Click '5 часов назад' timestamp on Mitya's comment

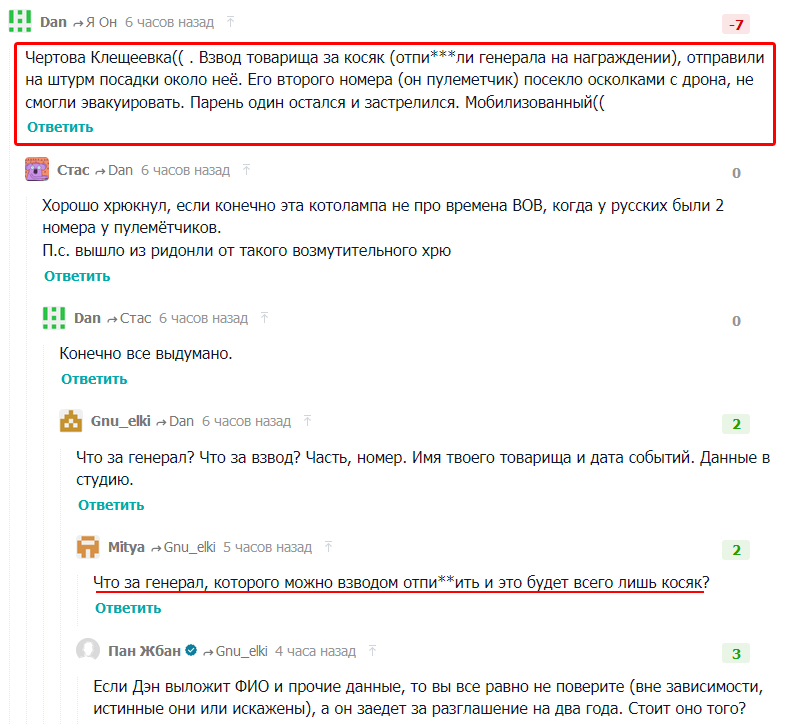click(267, 547)
